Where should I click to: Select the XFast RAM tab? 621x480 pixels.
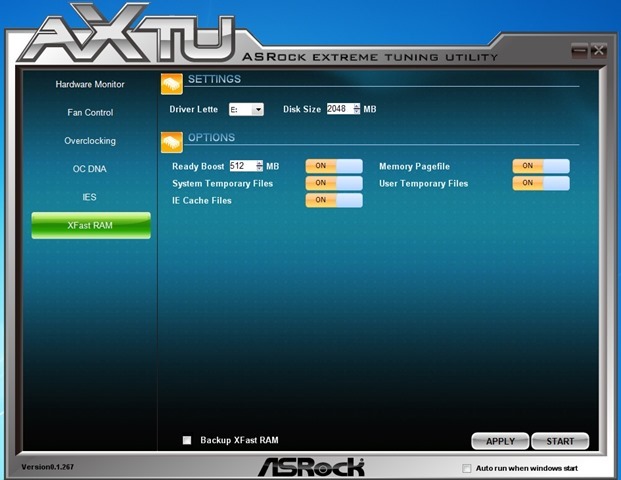coord(91,225)
